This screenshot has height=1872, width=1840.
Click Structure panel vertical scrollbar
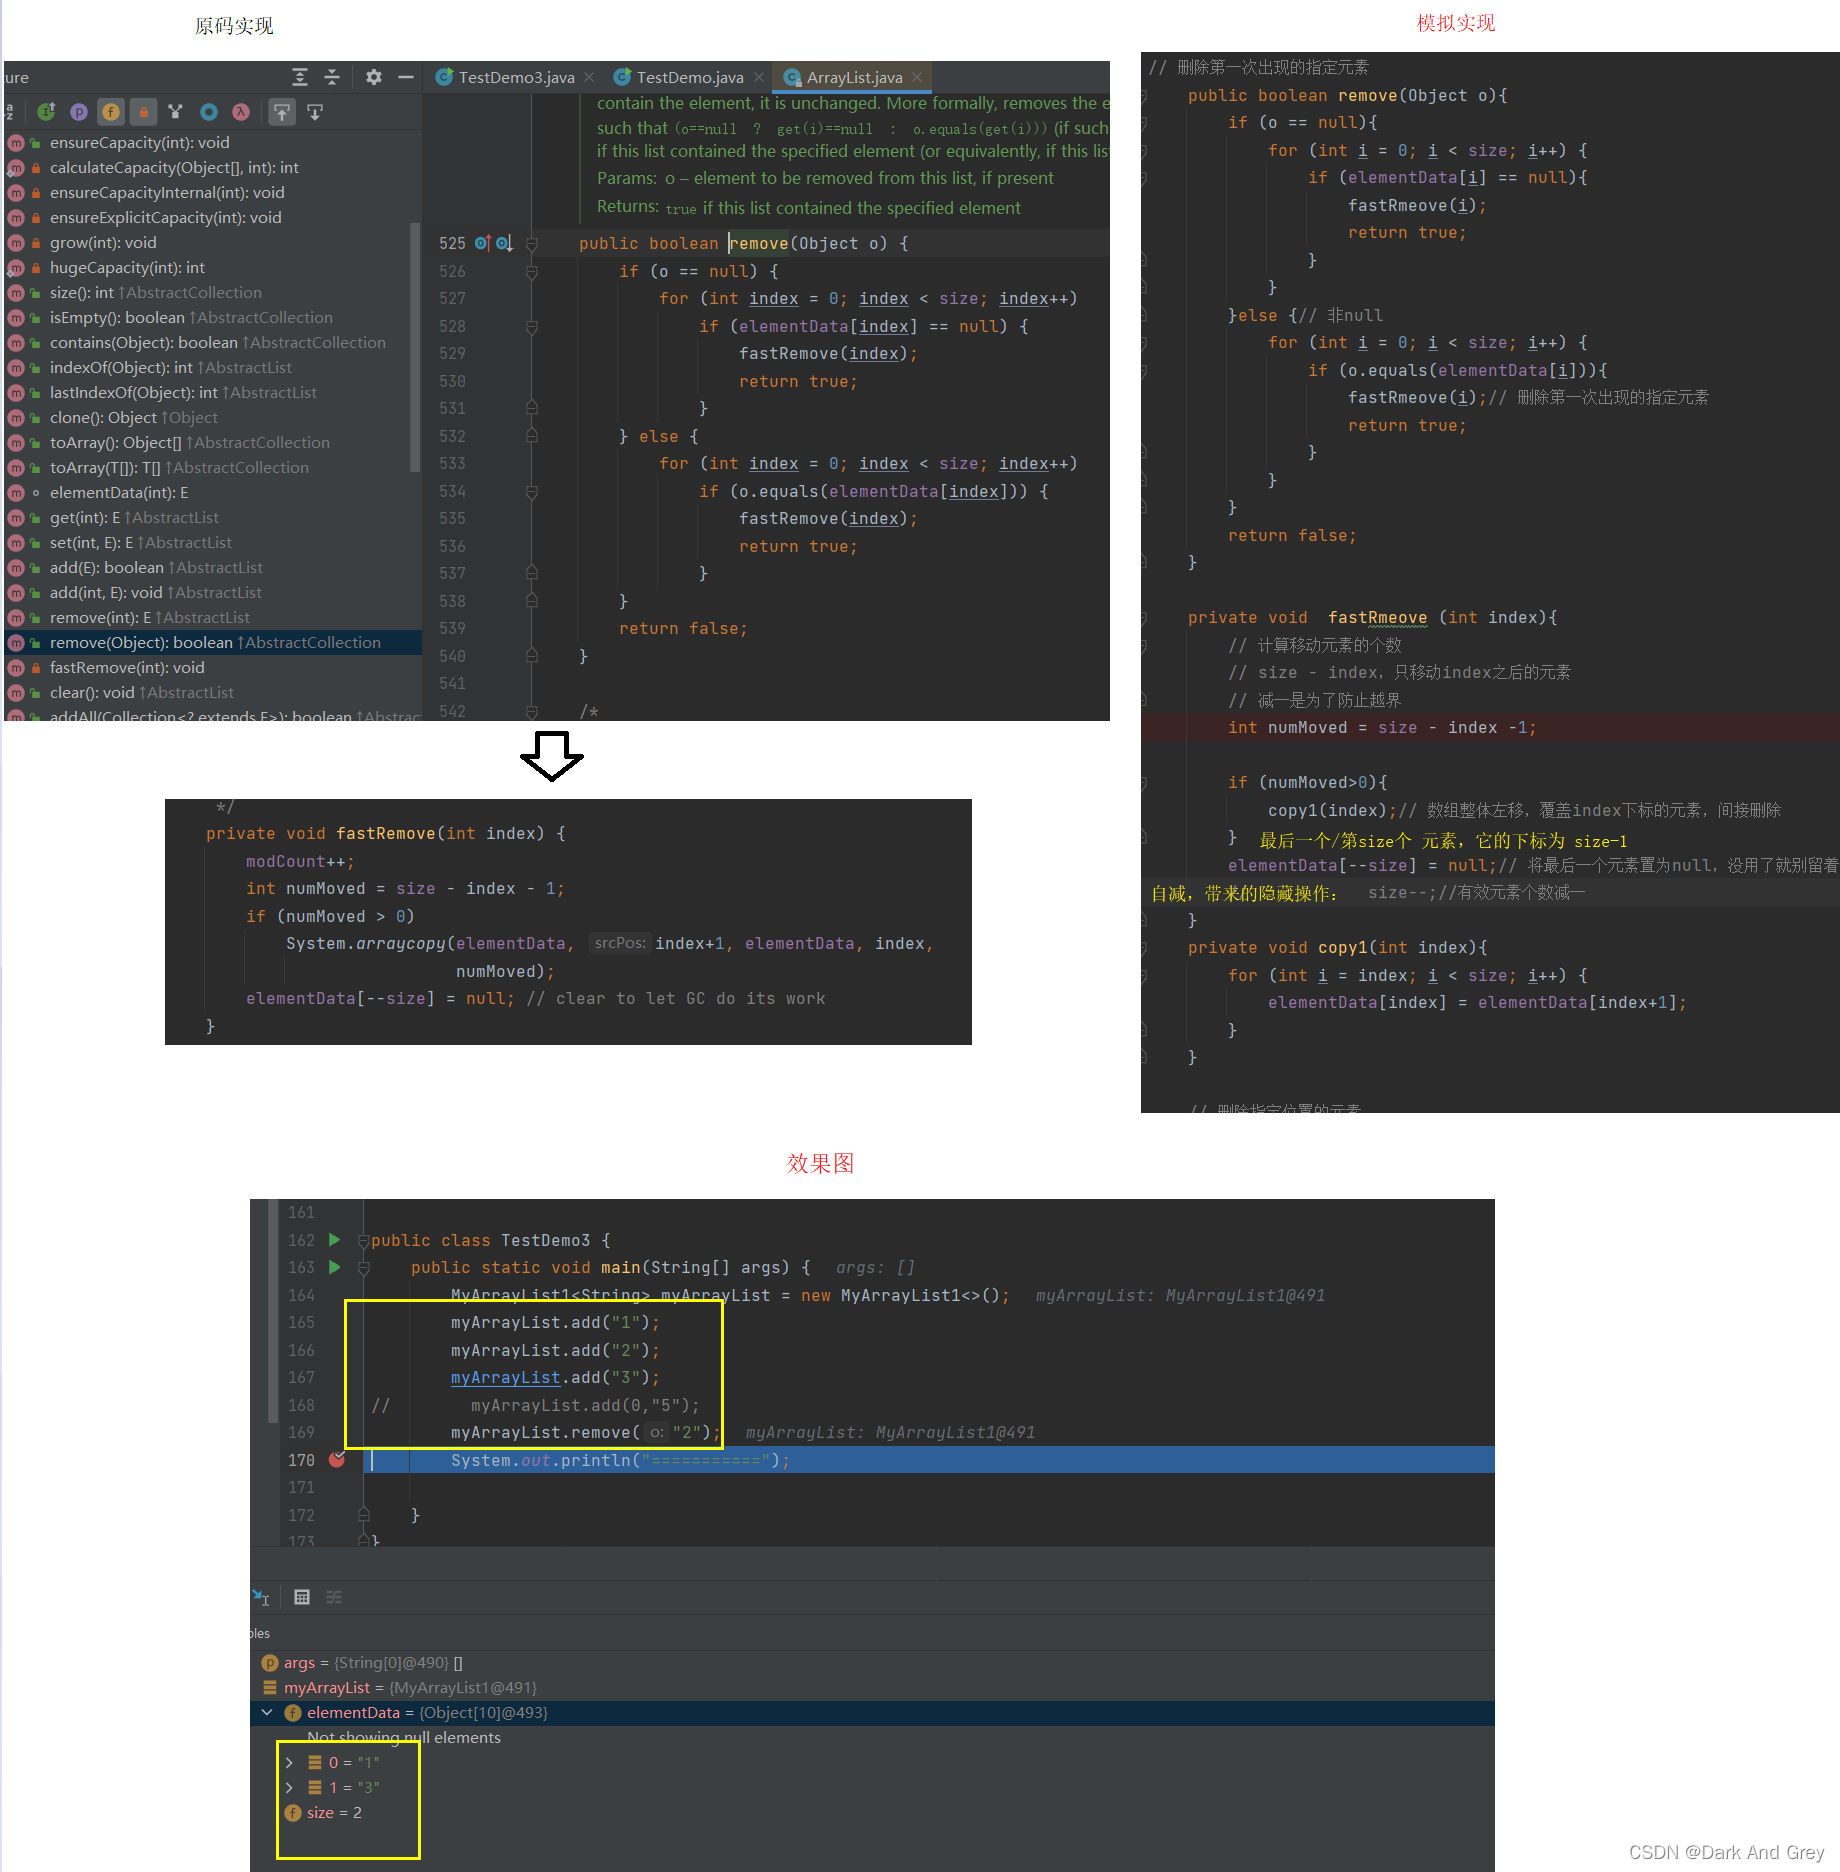(415, 346)
